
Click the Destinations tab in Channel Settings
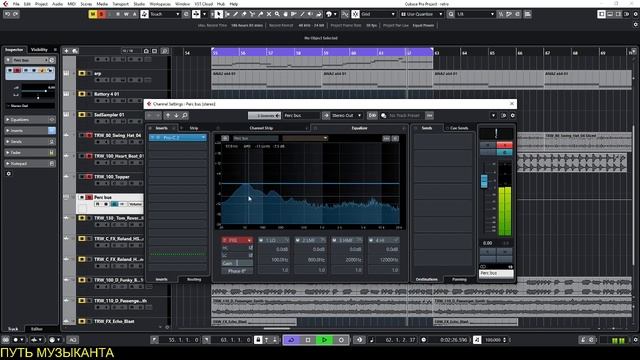(427, 280)
